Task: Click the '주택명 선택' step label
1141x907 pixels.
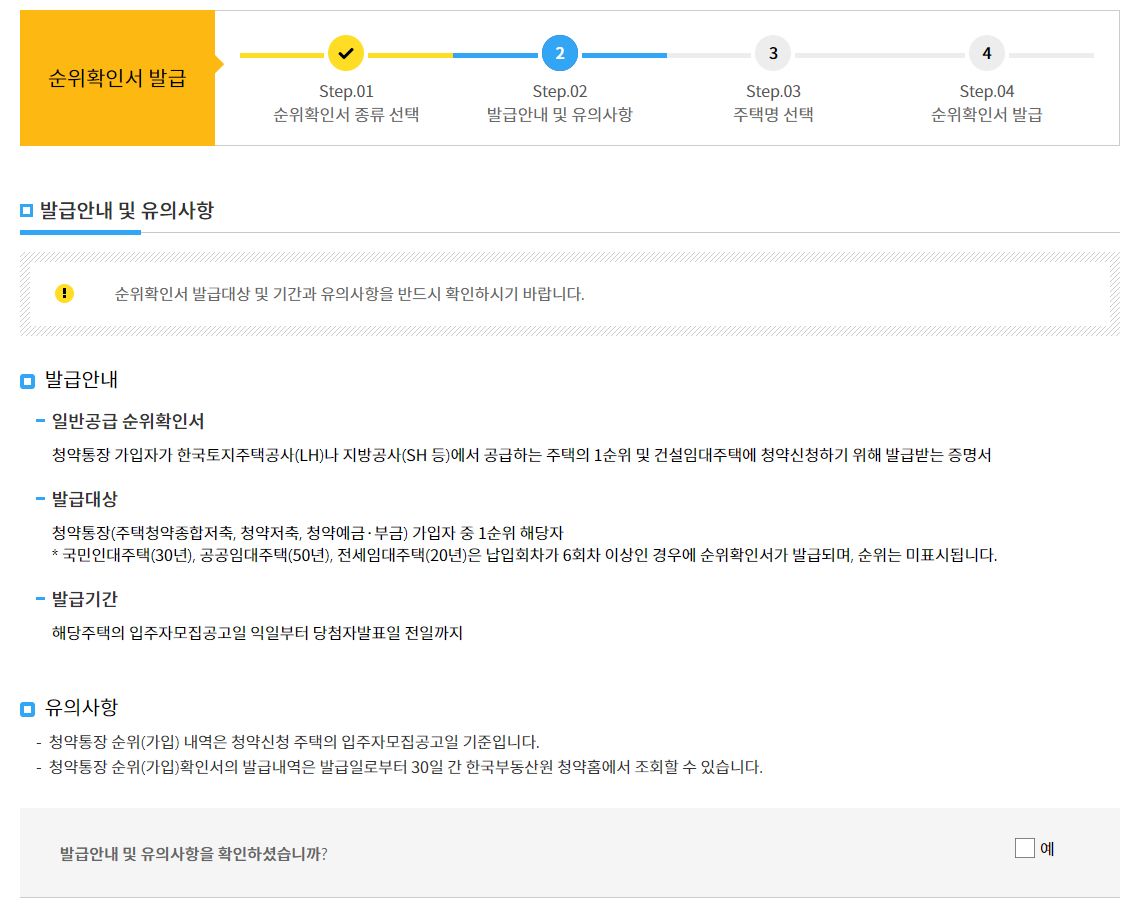Action: click(x=773, y=115)
